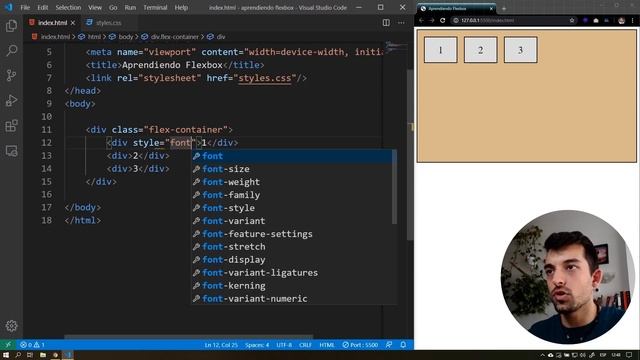Follow the styles.css link in the code
The width and height of the screenshot is (640, 360).
[x=264, y=78]
